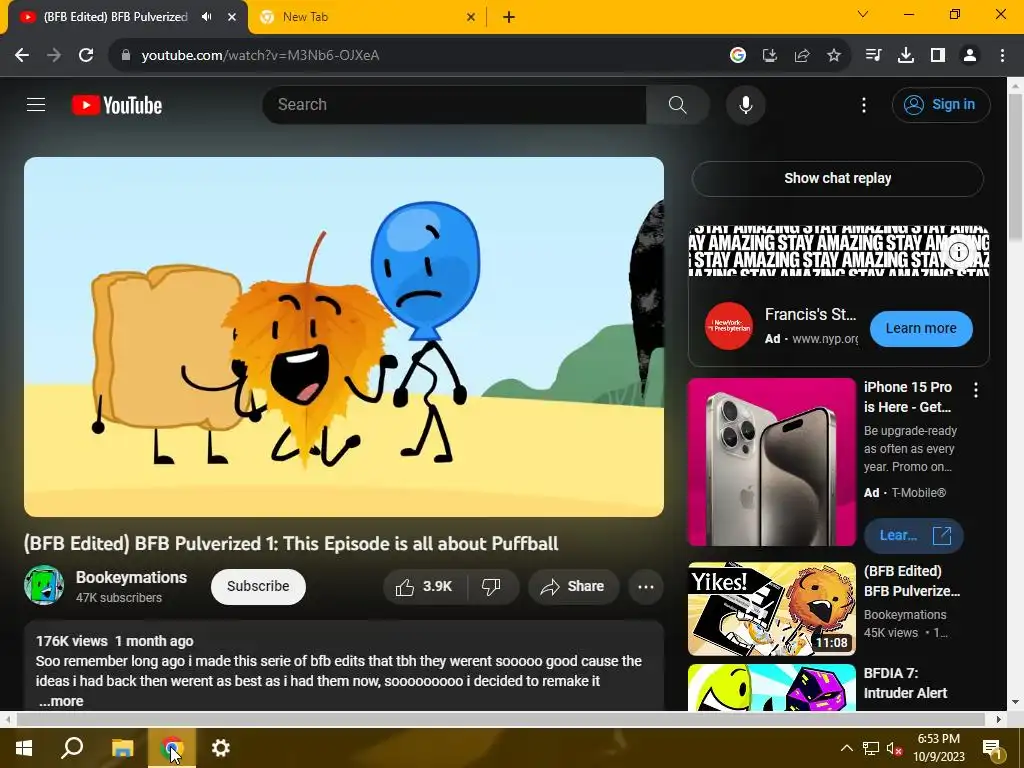
Task: Open the network tray icon
Action: (871, 748)
